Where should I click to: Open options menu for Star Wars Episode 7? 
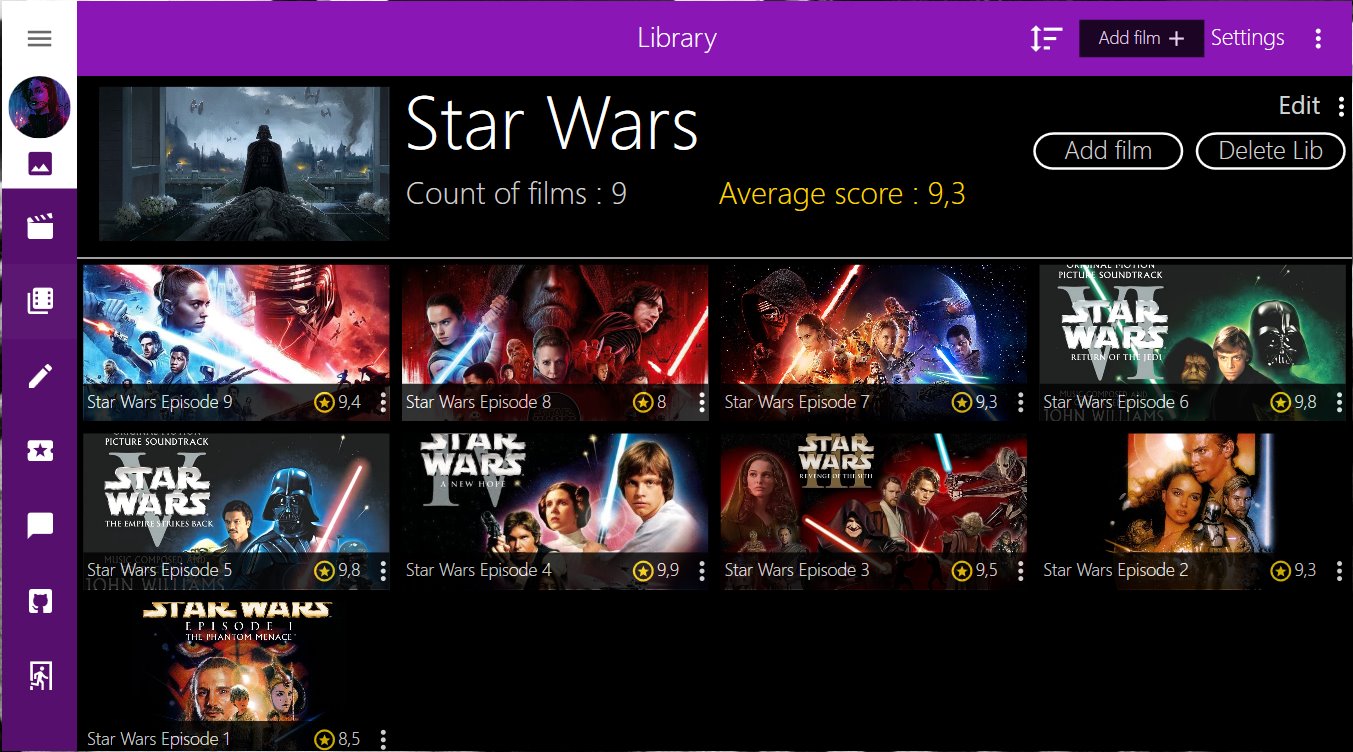(1020, 402)
